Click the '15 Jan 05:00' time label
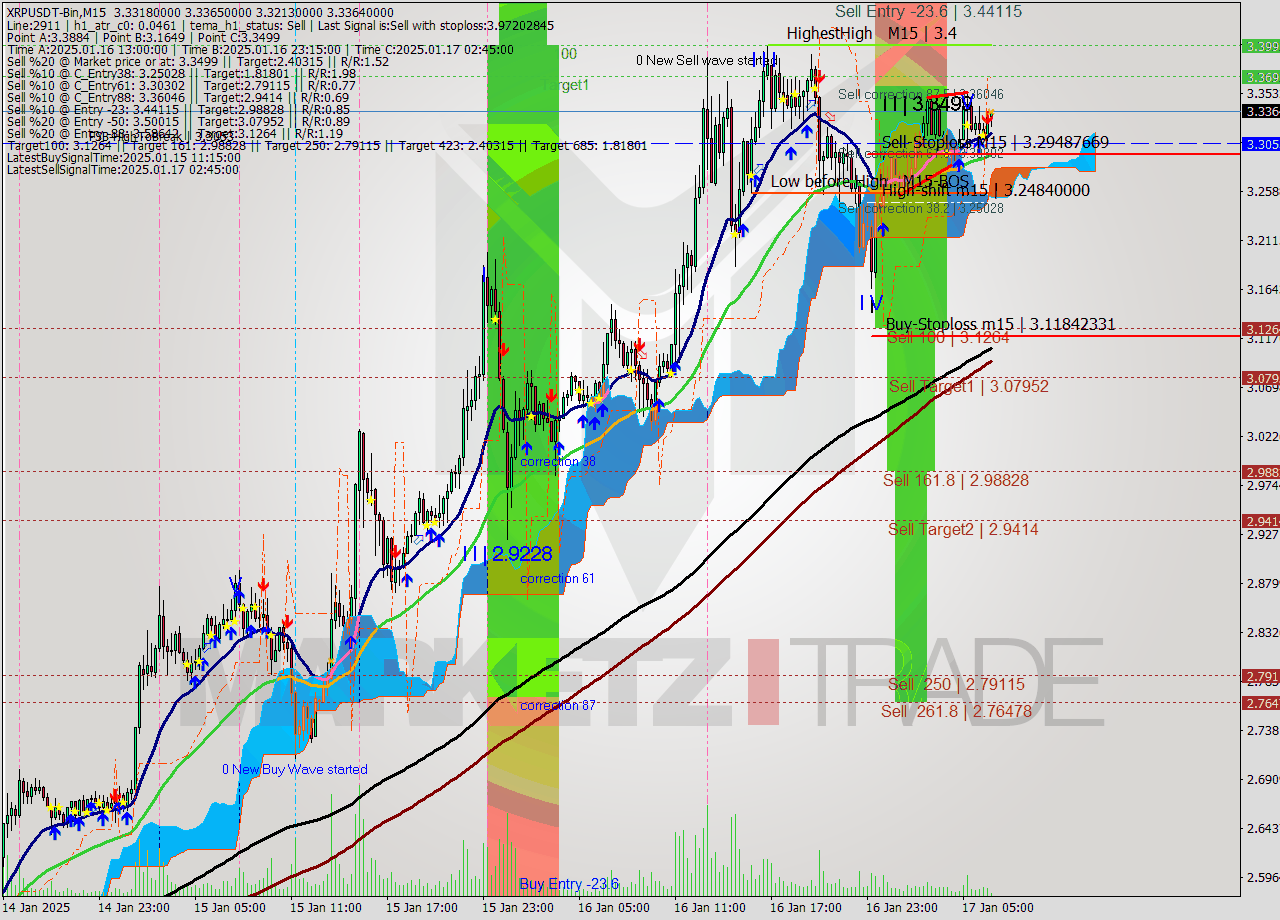The height and width of the screenshot is (920, 1280). (229, 908)
